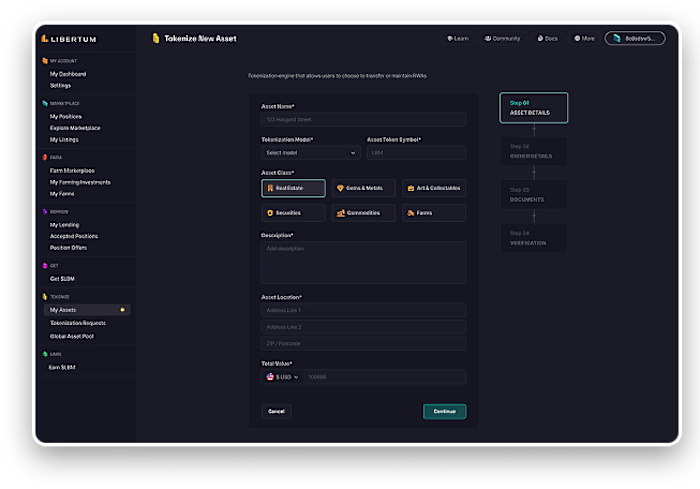The image size is (700, 489).
Task: Open Global Asset Pool
Action: pos(72,336)
